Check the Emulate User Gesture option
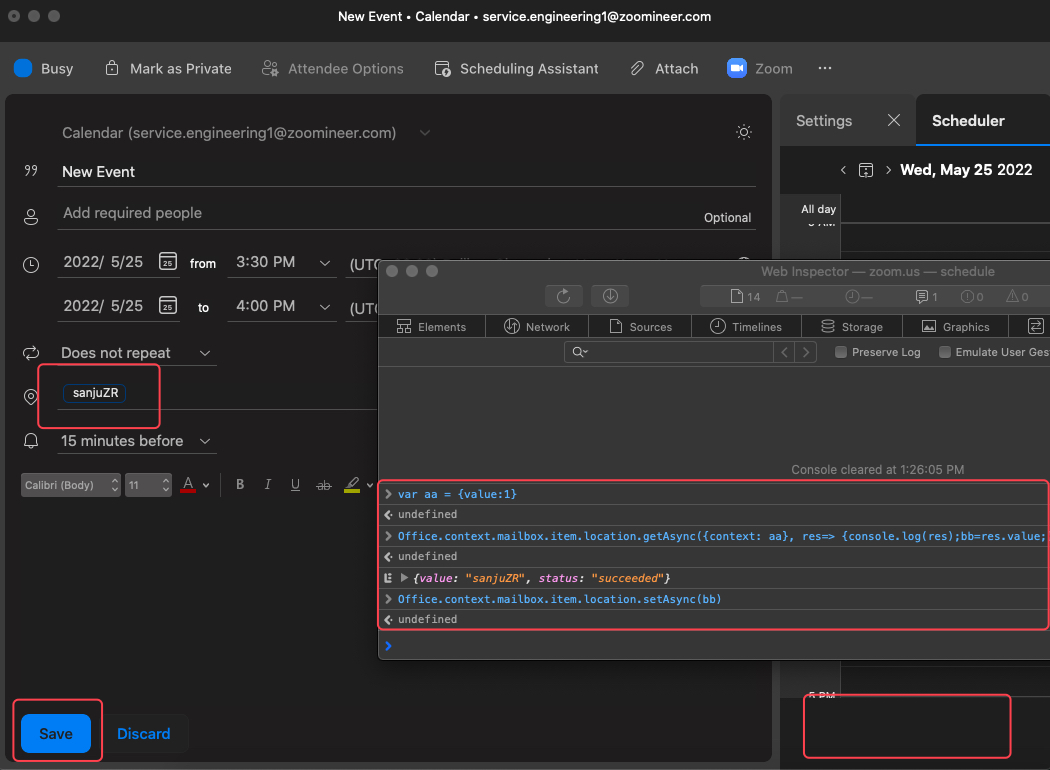This screenshot has width=1050, height=770. [x=944, y=351]
